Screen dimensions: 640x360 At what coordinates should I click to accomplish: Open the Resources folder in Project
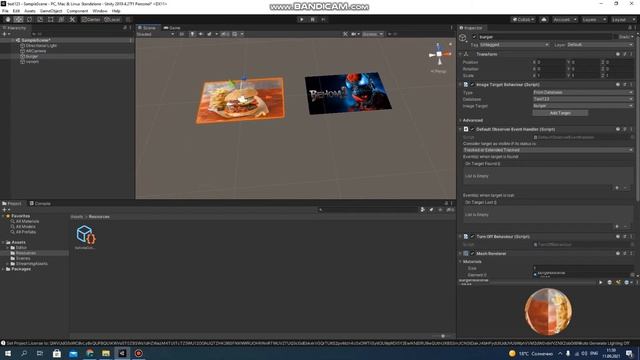(x=26, y=253)
